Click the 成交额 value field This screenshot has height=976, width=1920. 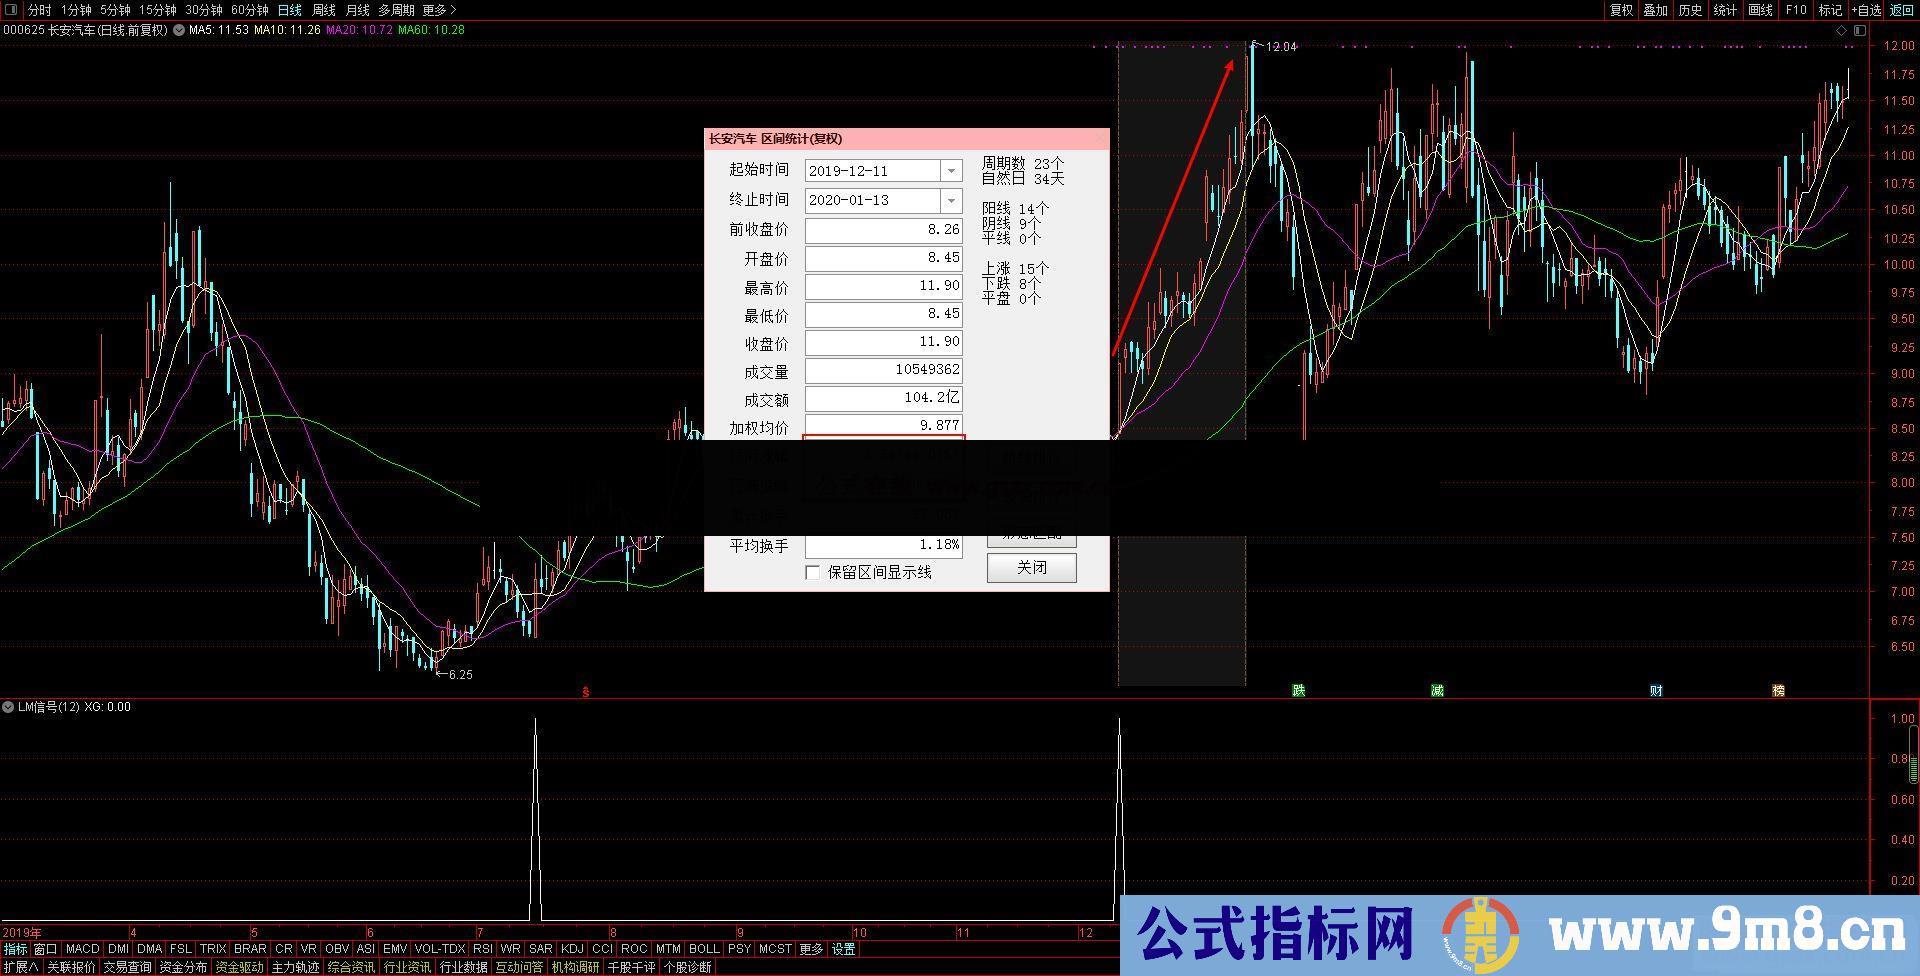(884, 398)
